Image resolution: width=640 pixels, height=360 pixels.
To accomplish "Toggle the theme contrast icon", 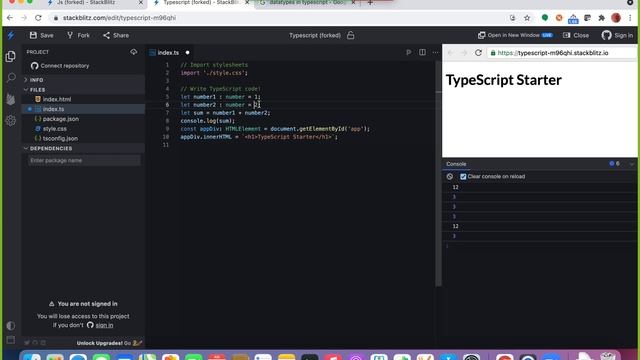I will pyautogui.click(x=11, y=326).
